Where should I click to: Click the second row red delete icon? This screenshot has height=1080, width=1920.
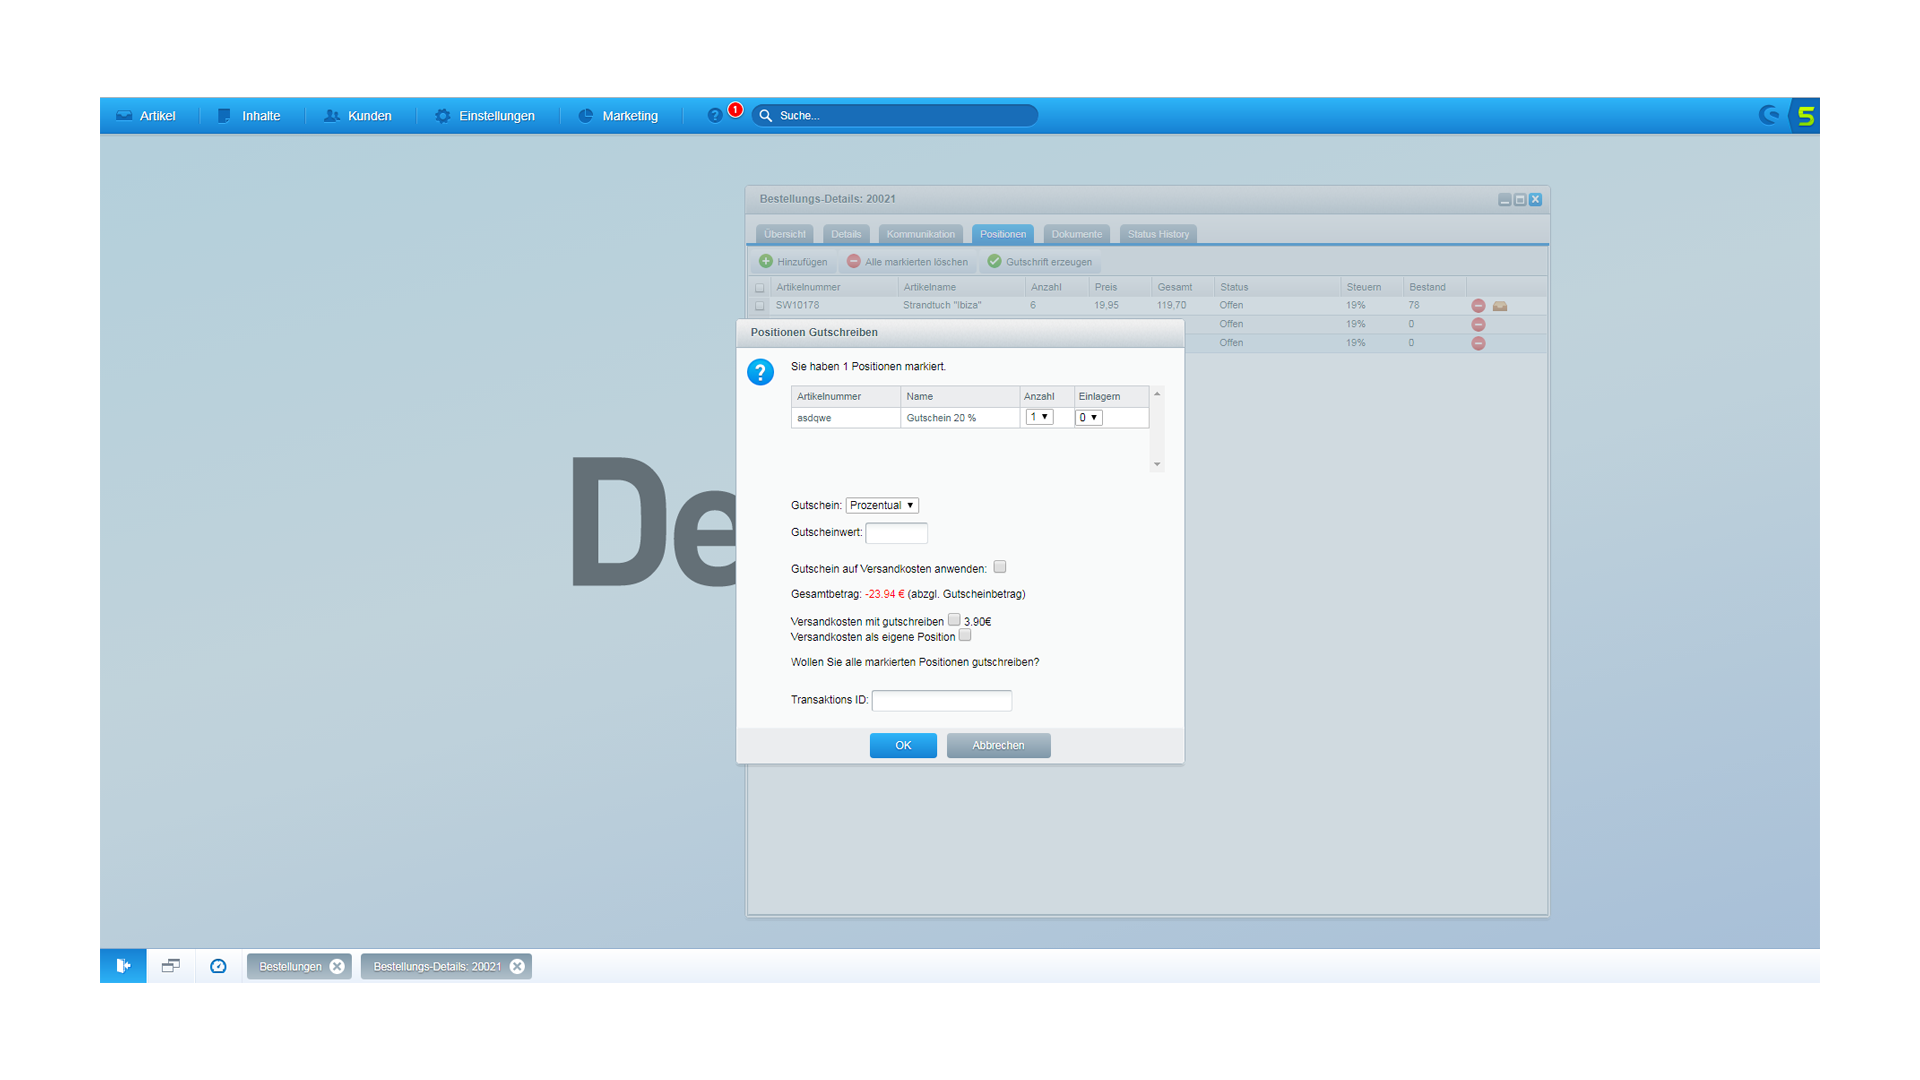point(1478,325)
